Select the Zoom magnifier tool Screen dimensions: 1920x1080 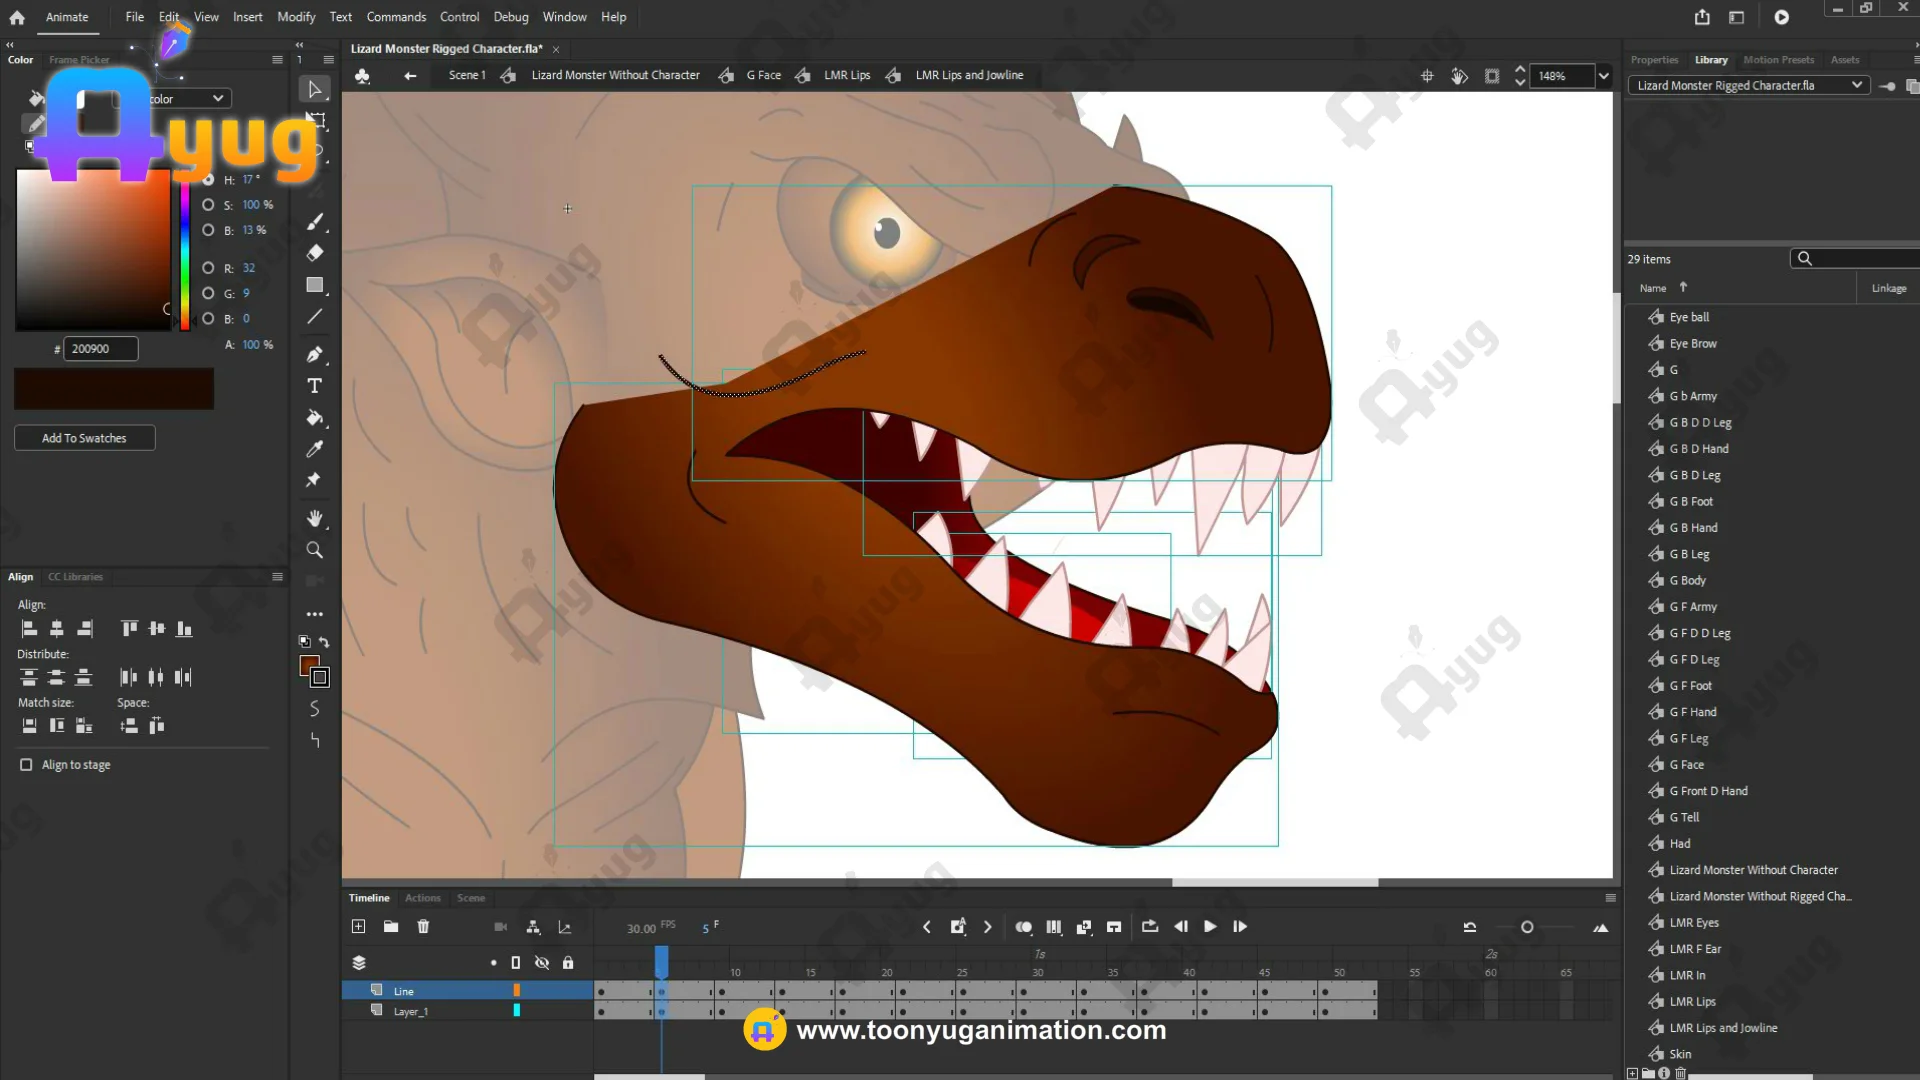315,550
